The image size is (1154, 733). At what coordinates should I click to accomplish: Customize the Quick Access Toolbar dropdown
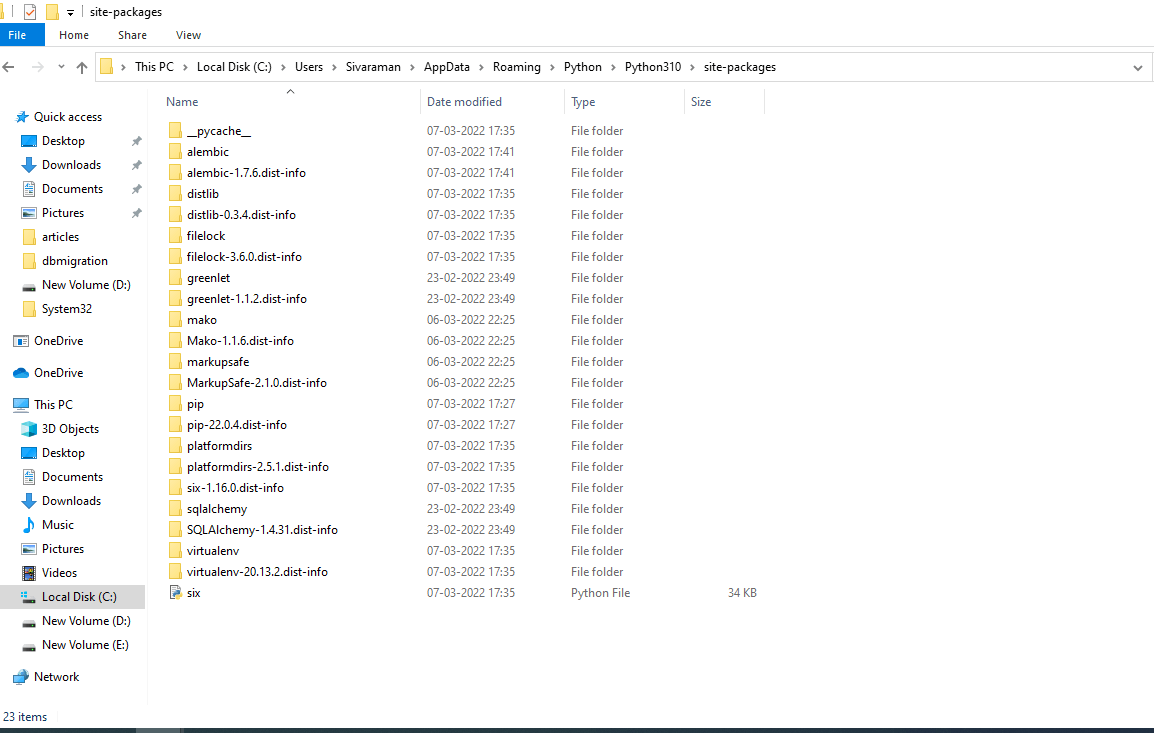(x=69, y=11)
